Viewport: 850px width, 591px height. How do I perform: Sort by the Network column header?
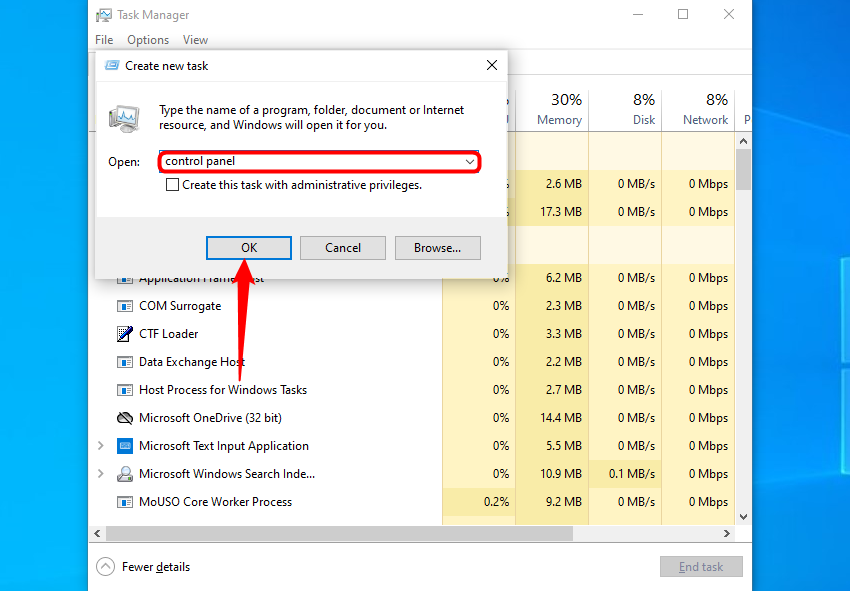(x=698, y=110)
